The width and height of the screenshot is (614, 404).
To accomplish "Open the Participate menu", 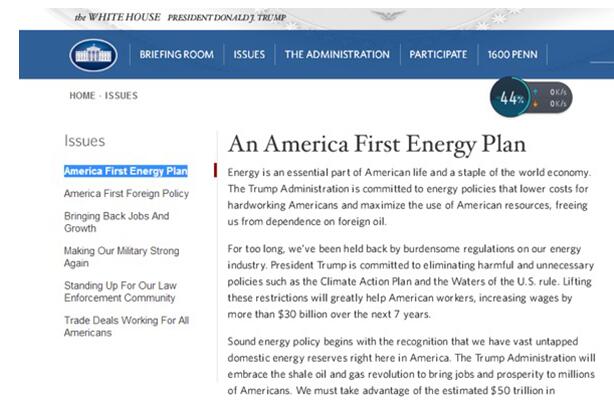I will coord(438,54).
